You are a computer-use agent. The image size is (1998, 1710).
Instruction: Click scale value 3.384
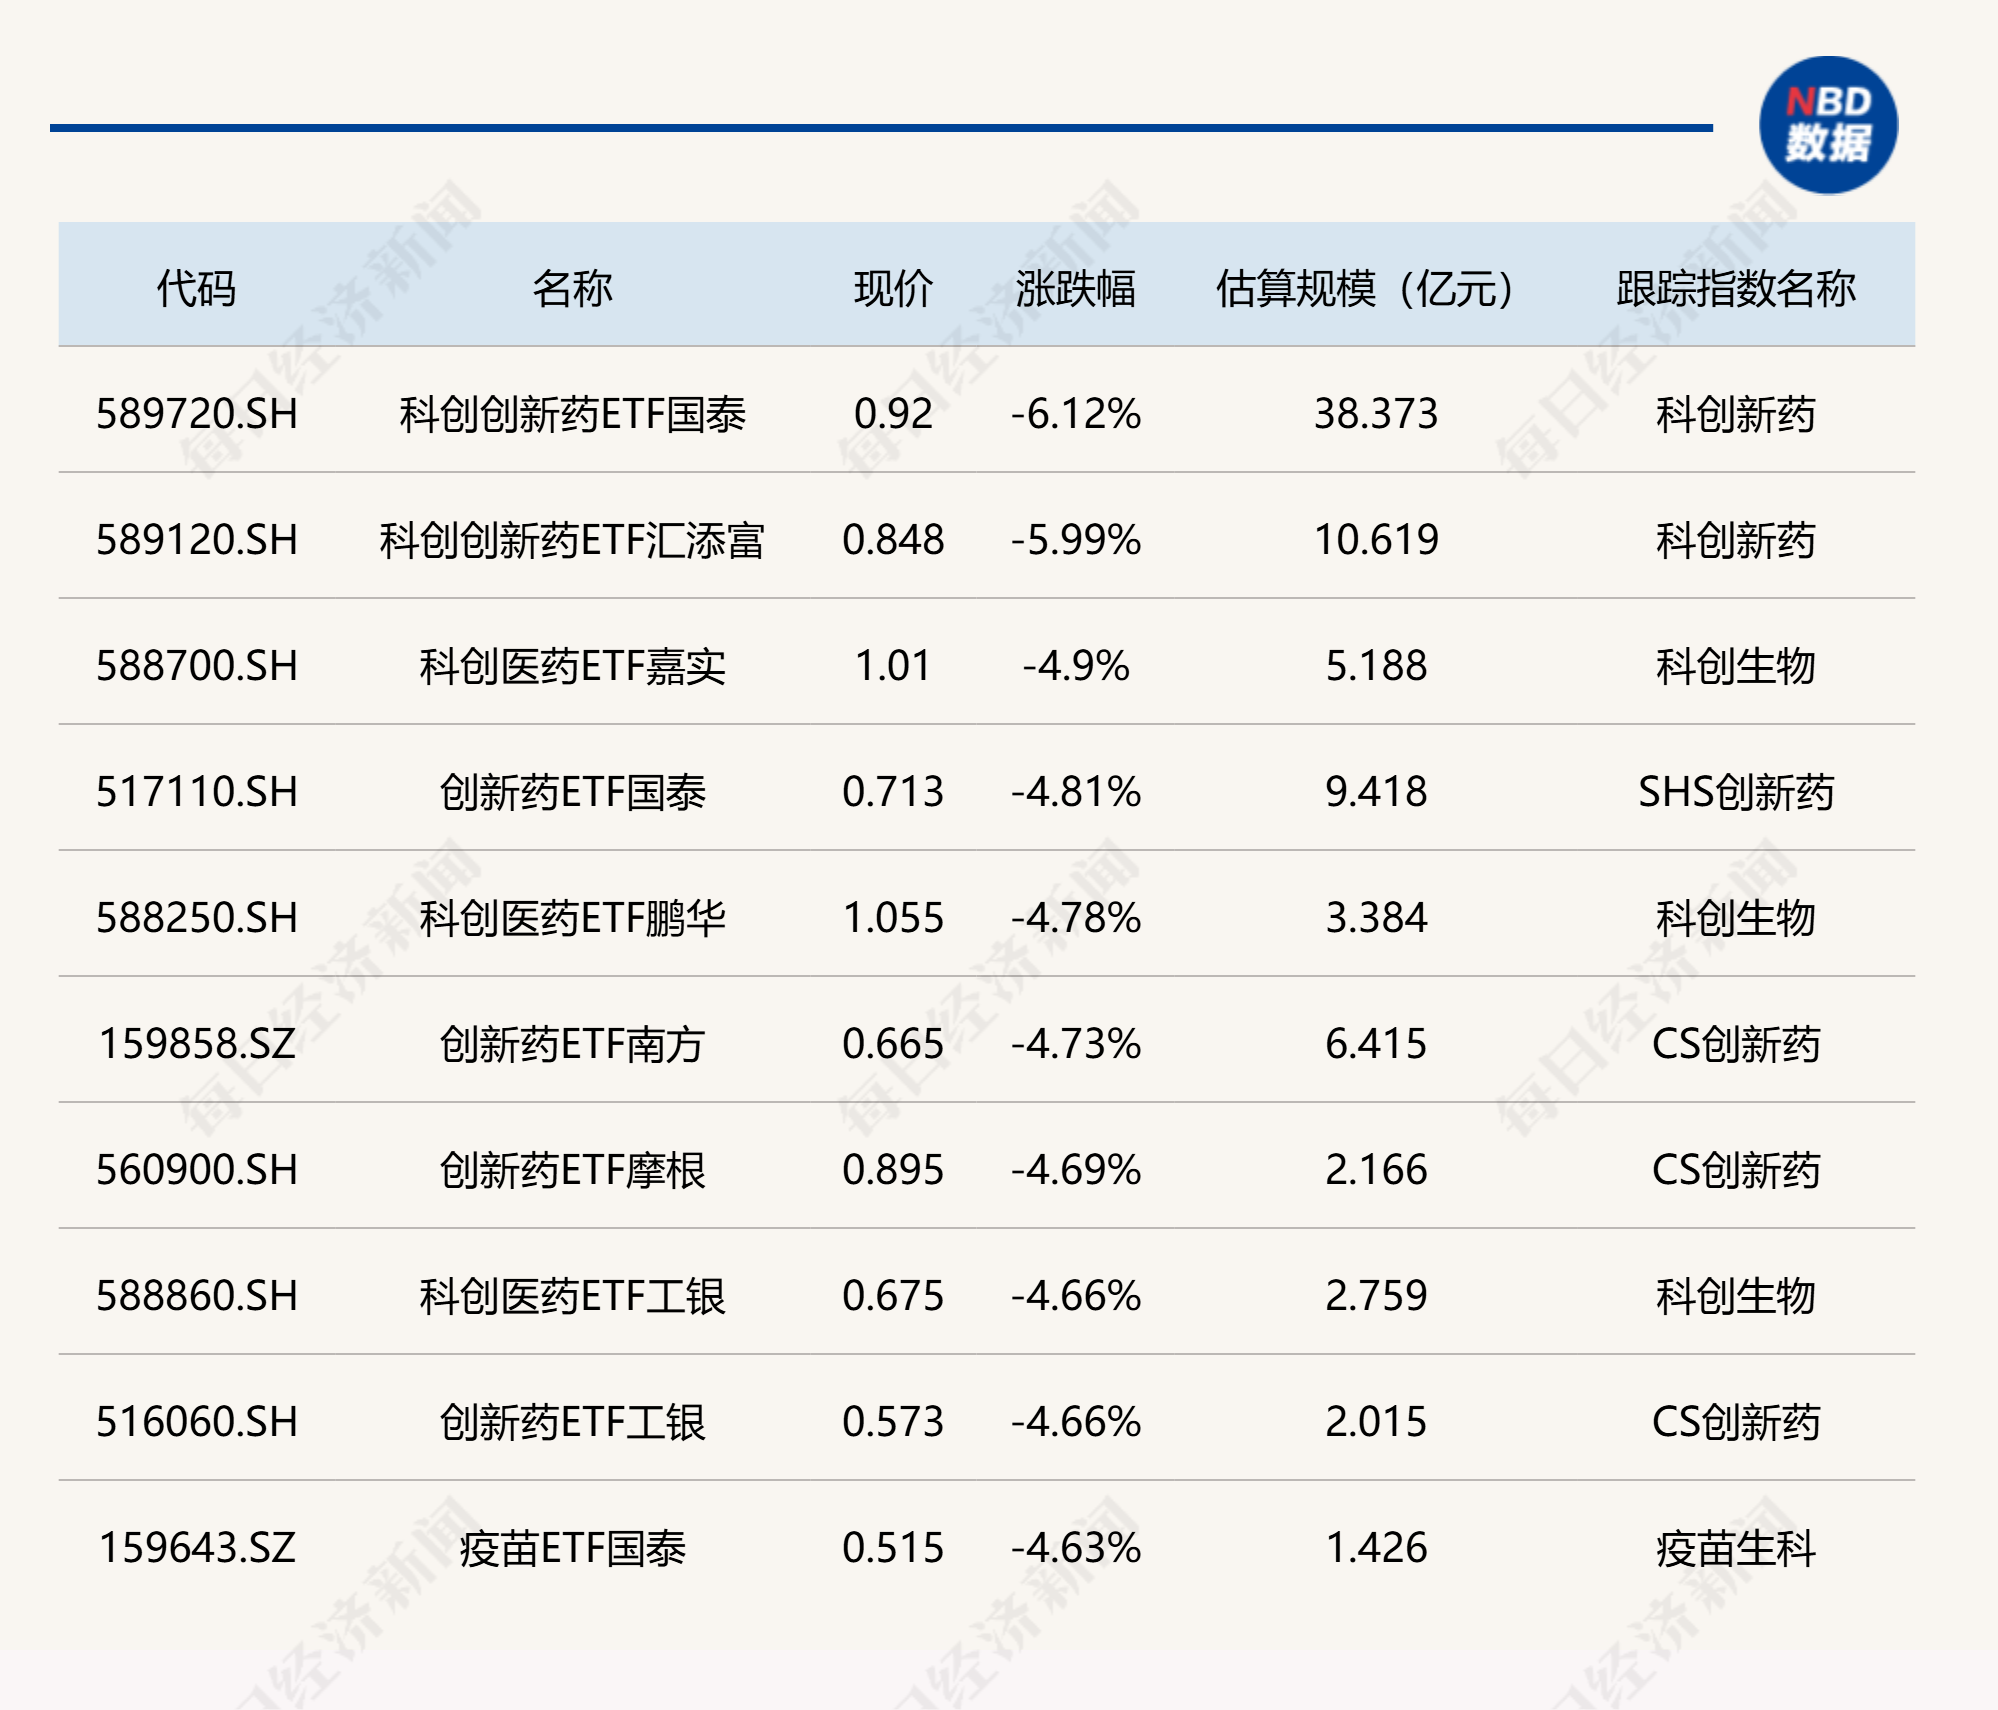coord(1376,917)
